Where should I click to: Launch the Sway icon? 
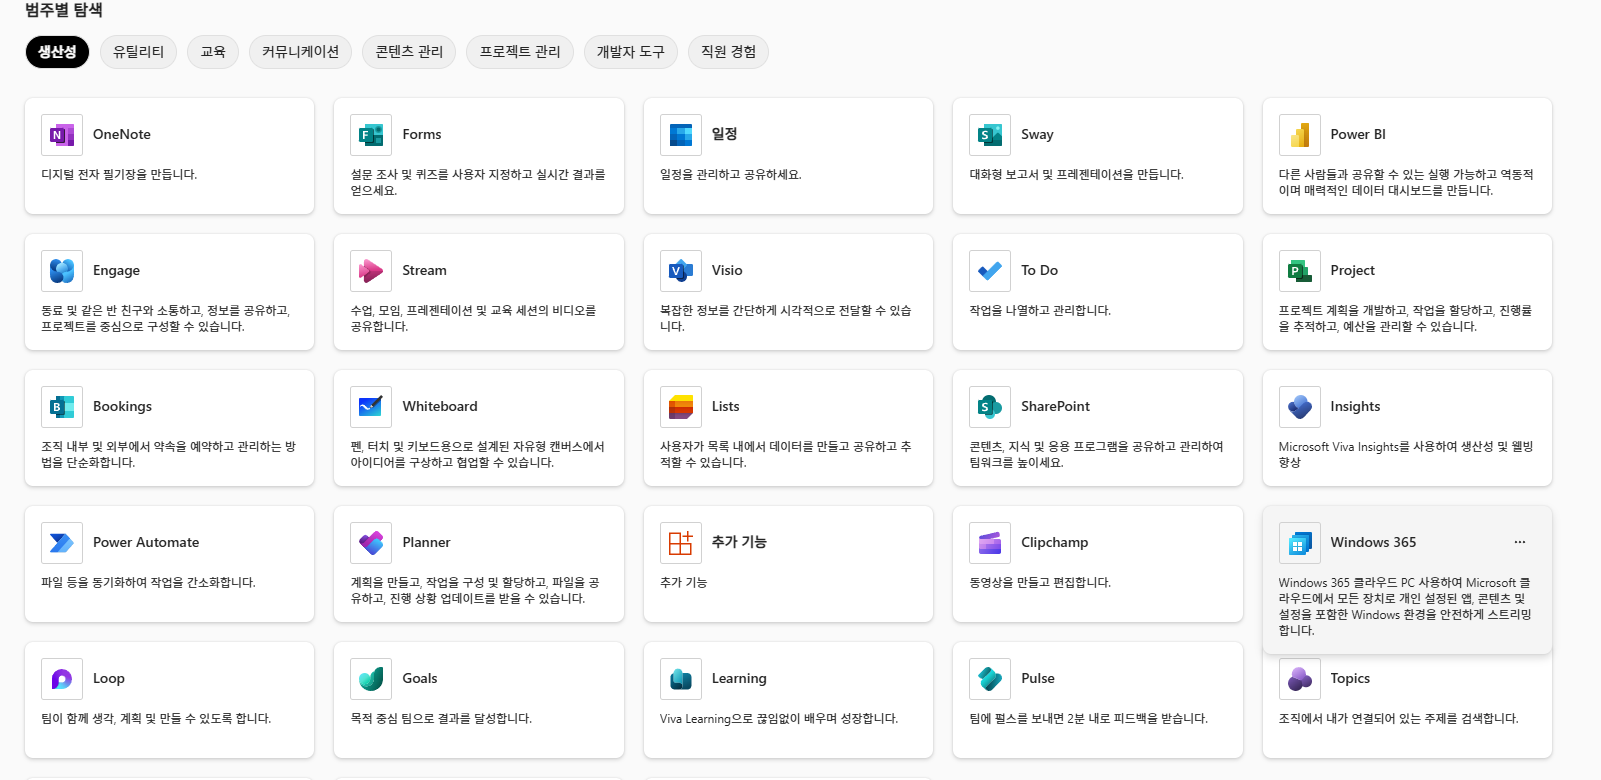[990, 134]
